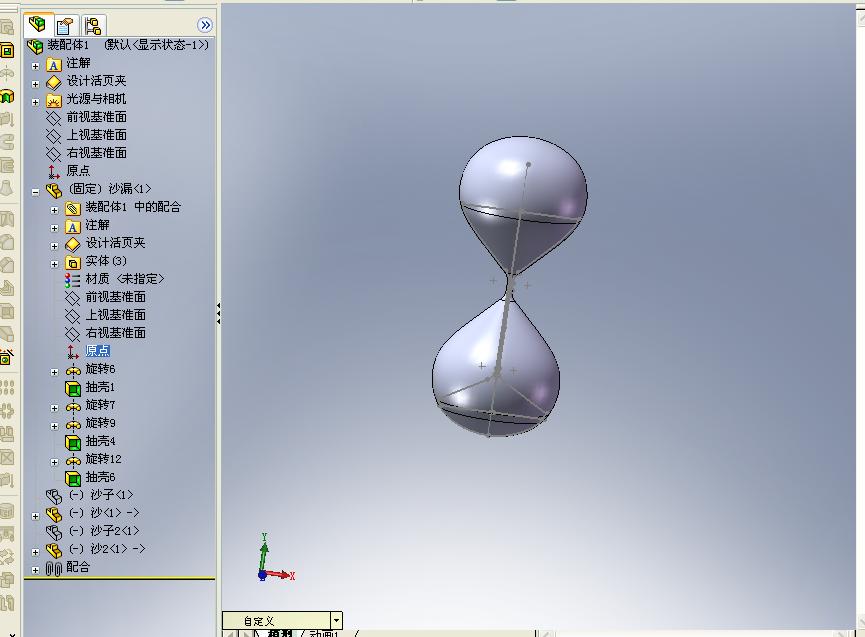865x637 pixels.
Task: Expand the 实体 (3) folder
Action: (x=54, y=264)
